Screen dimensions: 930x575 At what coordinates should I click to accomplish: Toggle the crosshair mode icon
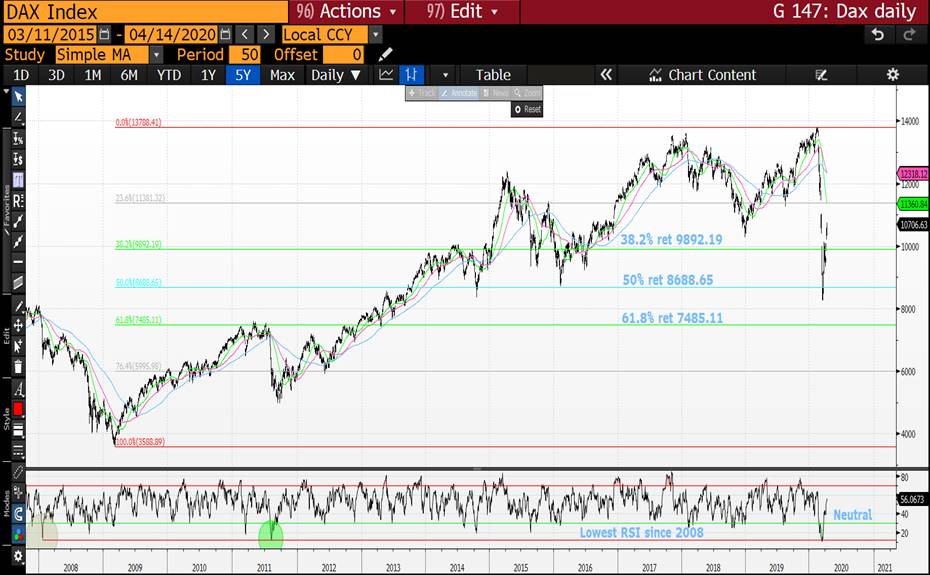point(18,493)
